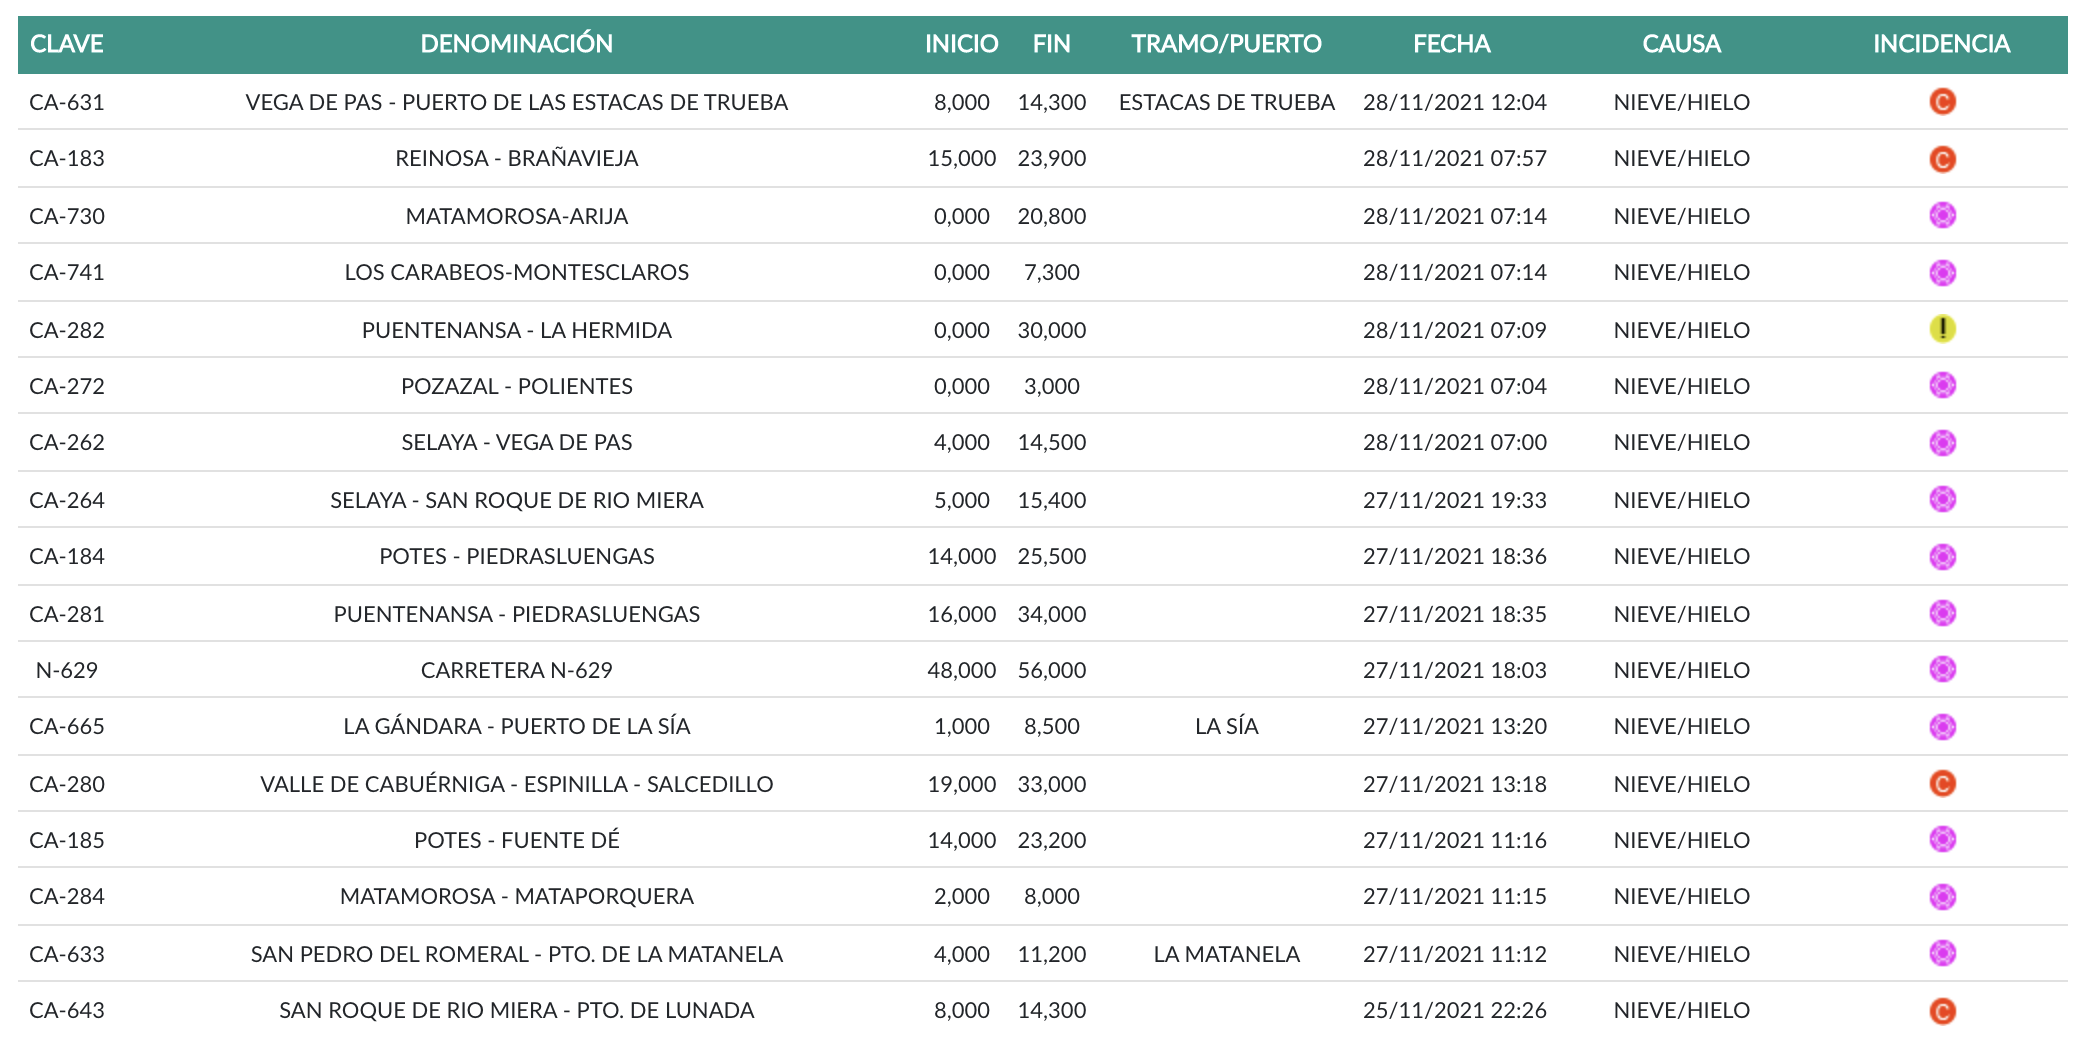Sort table by FECHA column header

1451,44
